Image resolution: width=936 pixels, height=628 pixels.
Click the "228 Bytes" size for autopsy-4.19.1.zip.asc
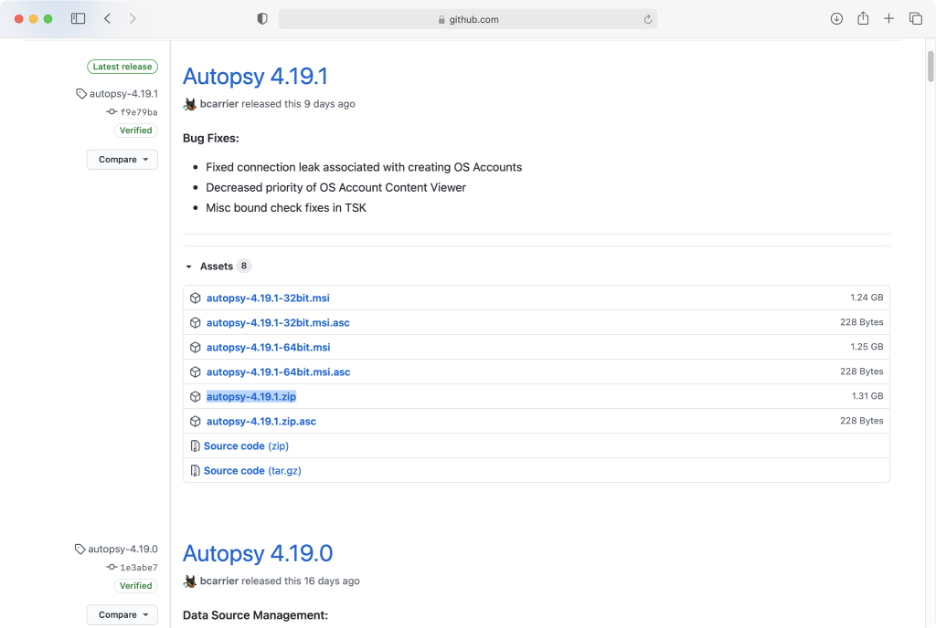pos(861,420)
